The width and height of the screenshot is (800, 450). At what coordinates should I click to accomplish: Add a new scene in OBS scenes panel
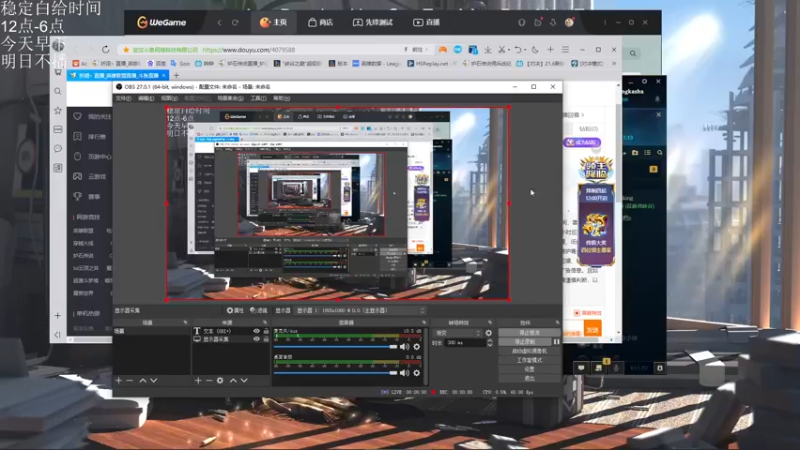click(x=119, y=381)
